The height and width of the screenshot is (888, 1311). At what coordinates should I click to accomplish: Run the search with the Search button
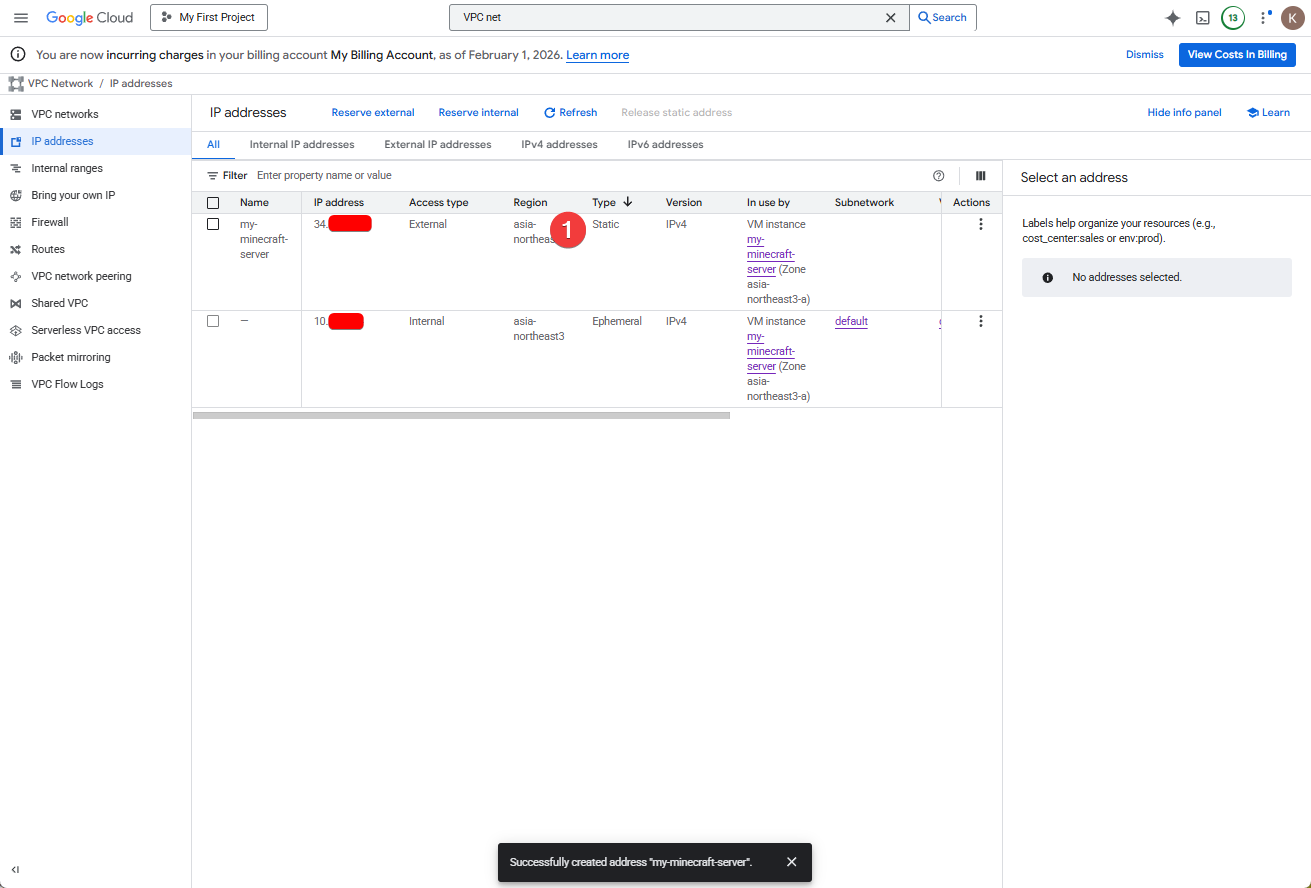(943, 17)
